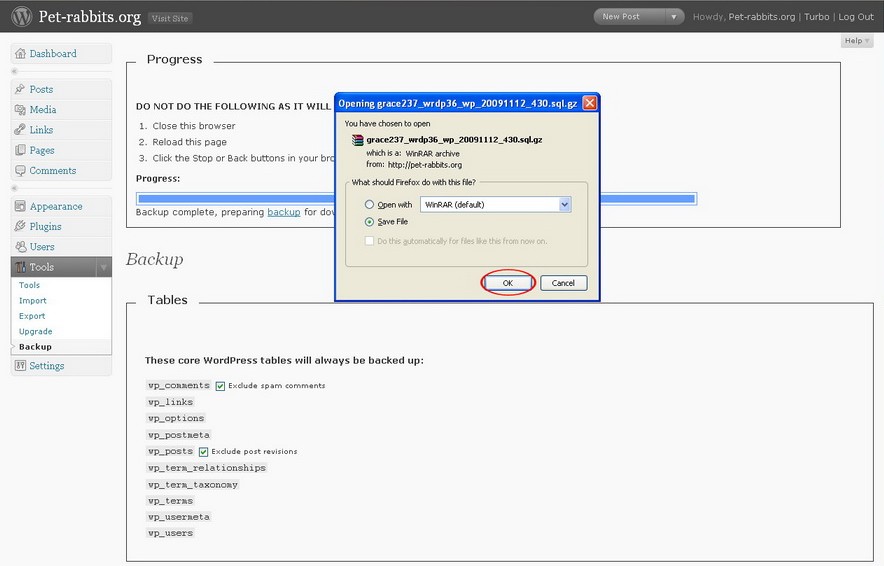Click OK in the download dialog

507,283
